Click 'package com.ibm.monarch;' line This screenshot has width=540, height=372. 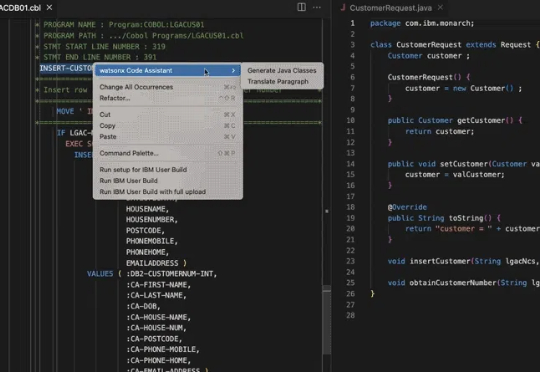pos(422,23)
